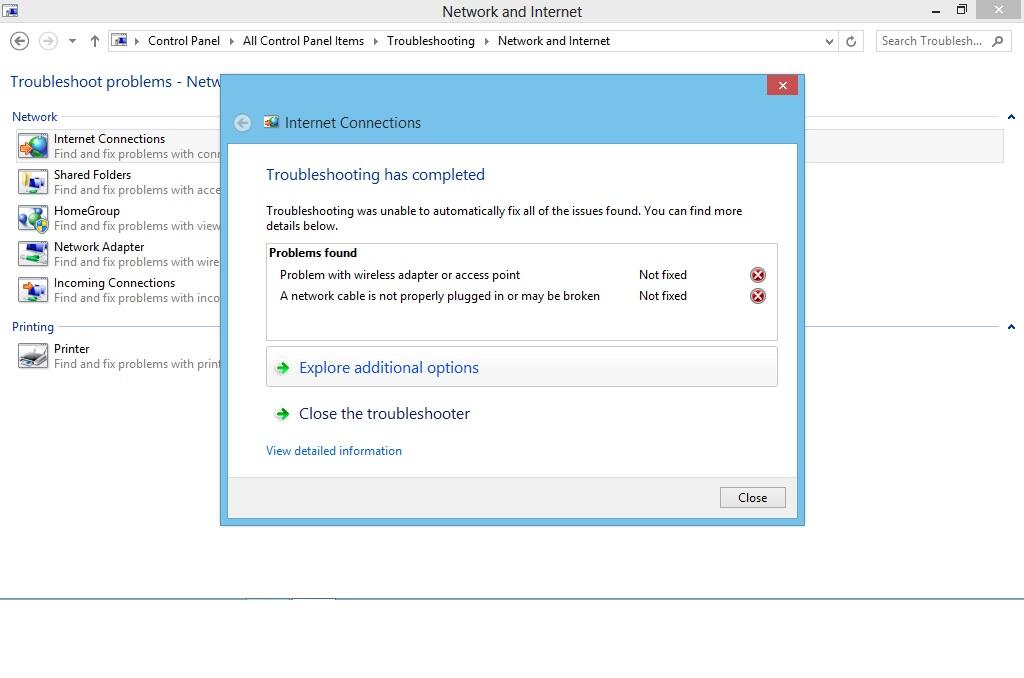1024x678 pixels.
Task: Navigate to Troubleshooting breadcrumb
Action: click(x=430, y=40)
